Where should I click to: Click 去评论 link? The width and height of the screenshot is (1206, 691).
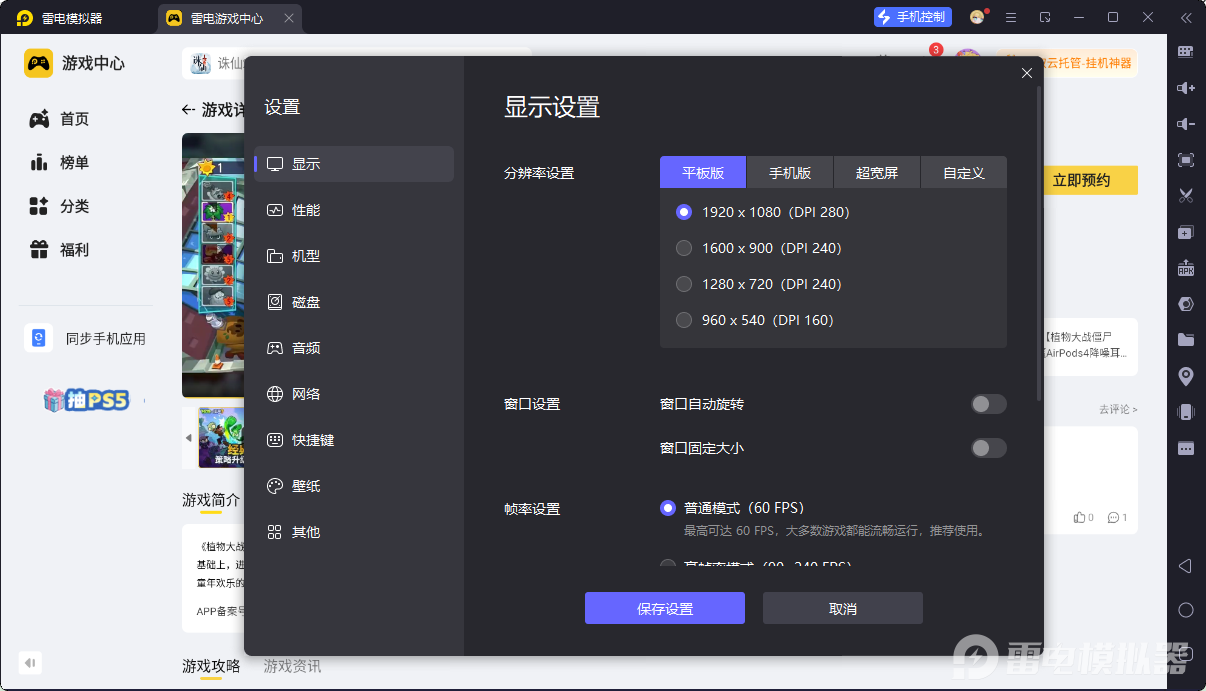pyautogui.click(x=1118, y=409)
